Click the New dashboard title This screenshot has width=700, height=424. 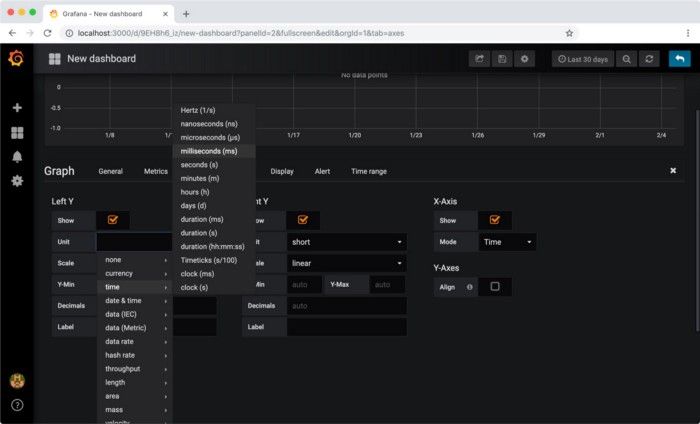point(101,58)
